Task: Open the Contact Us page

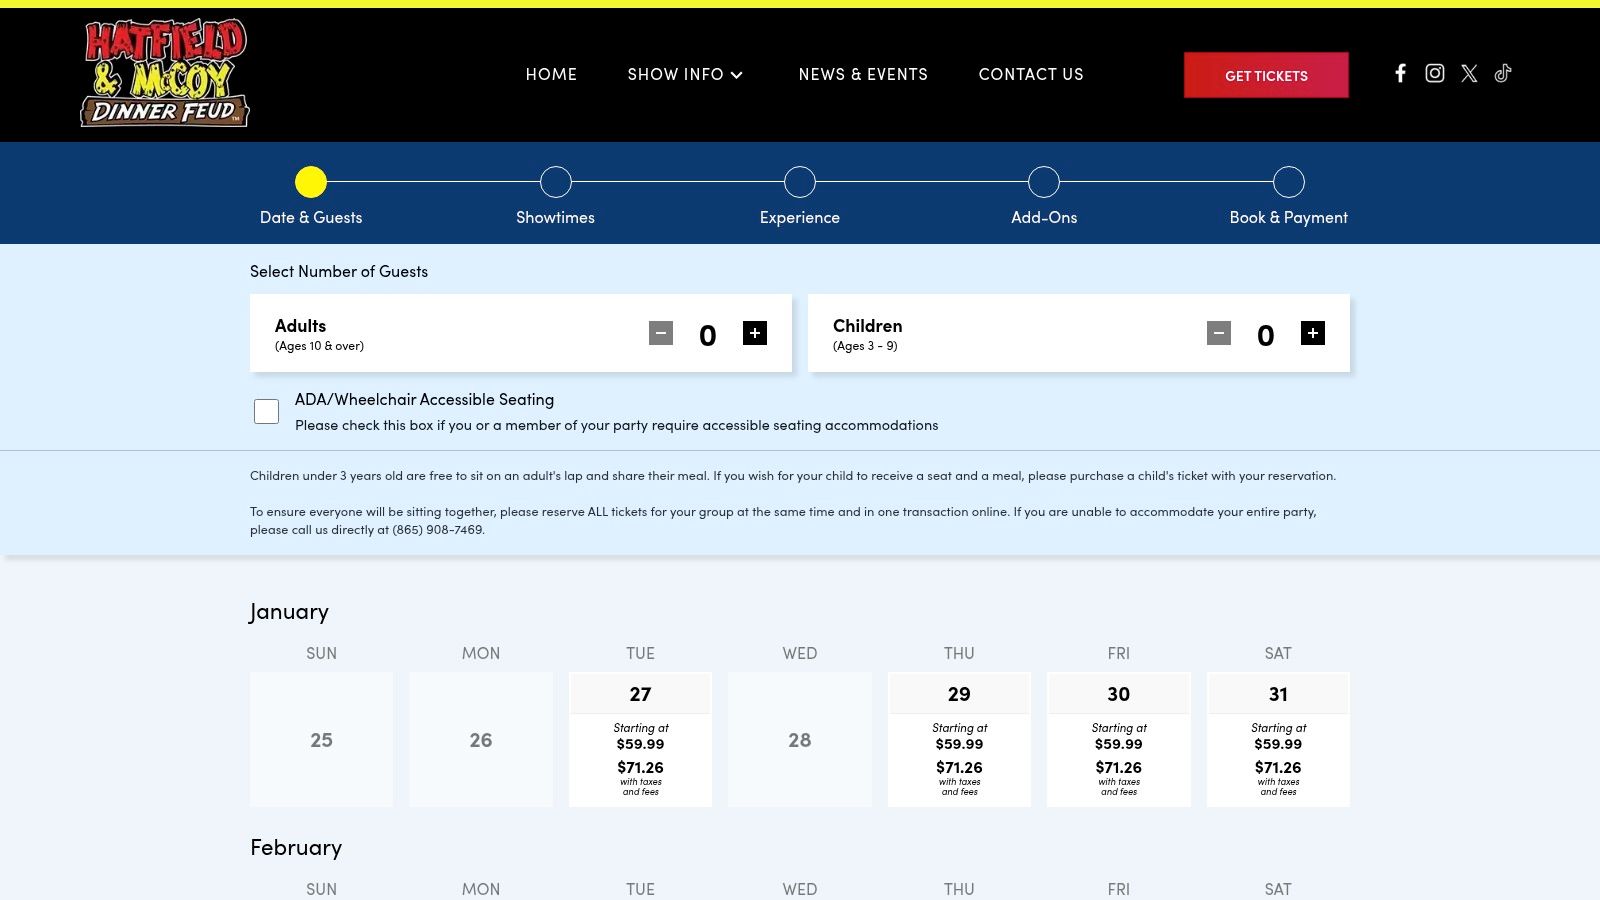Action: click(x=1031, y=74)
